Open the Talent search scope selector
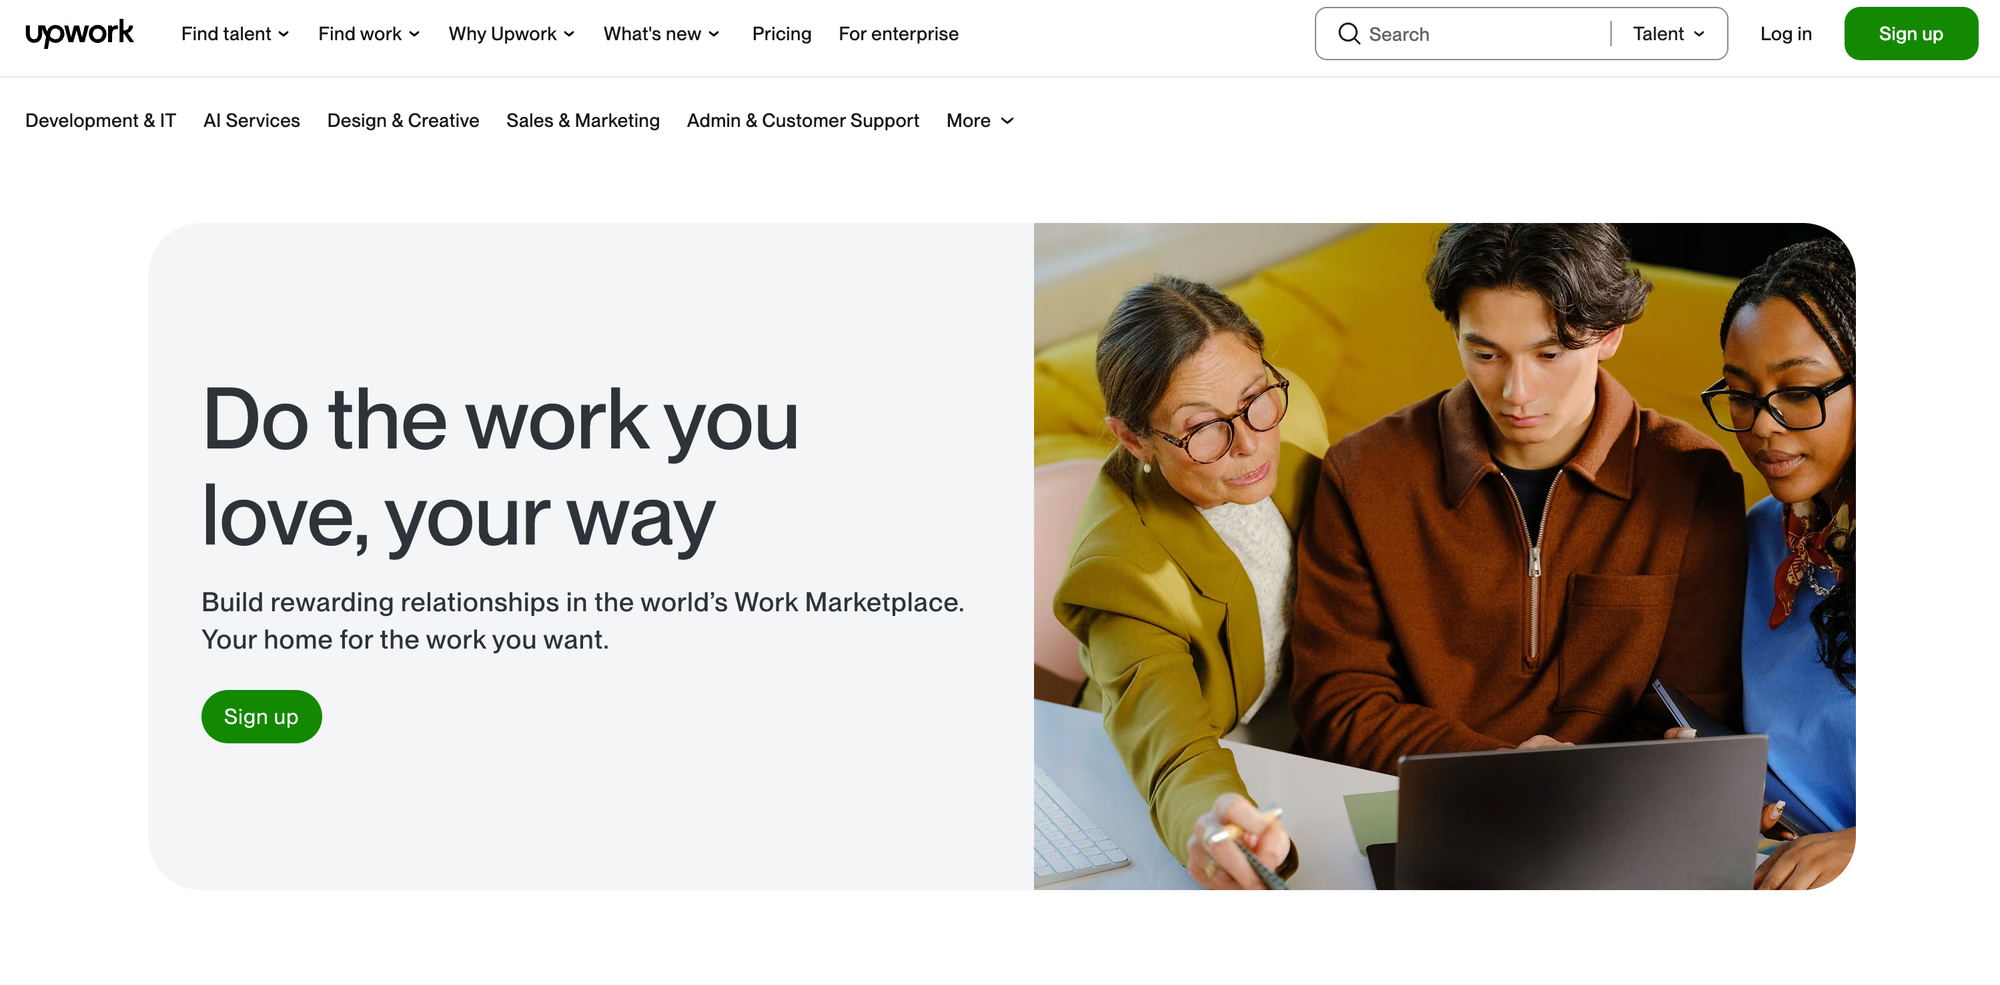Image resolution: width=2000 pixels, height=985 pixels. tap(1666, 33)
